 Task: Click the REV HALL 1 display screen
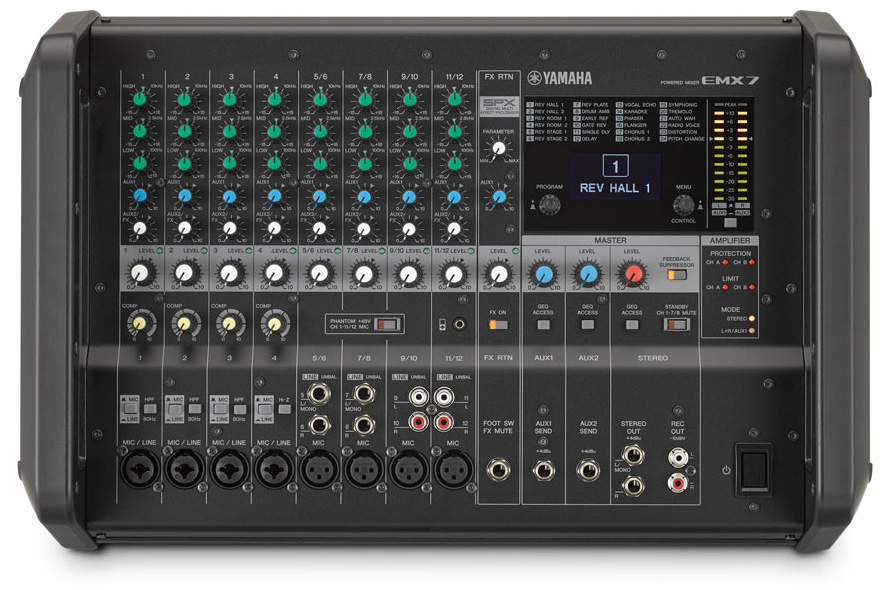point(616,177)
